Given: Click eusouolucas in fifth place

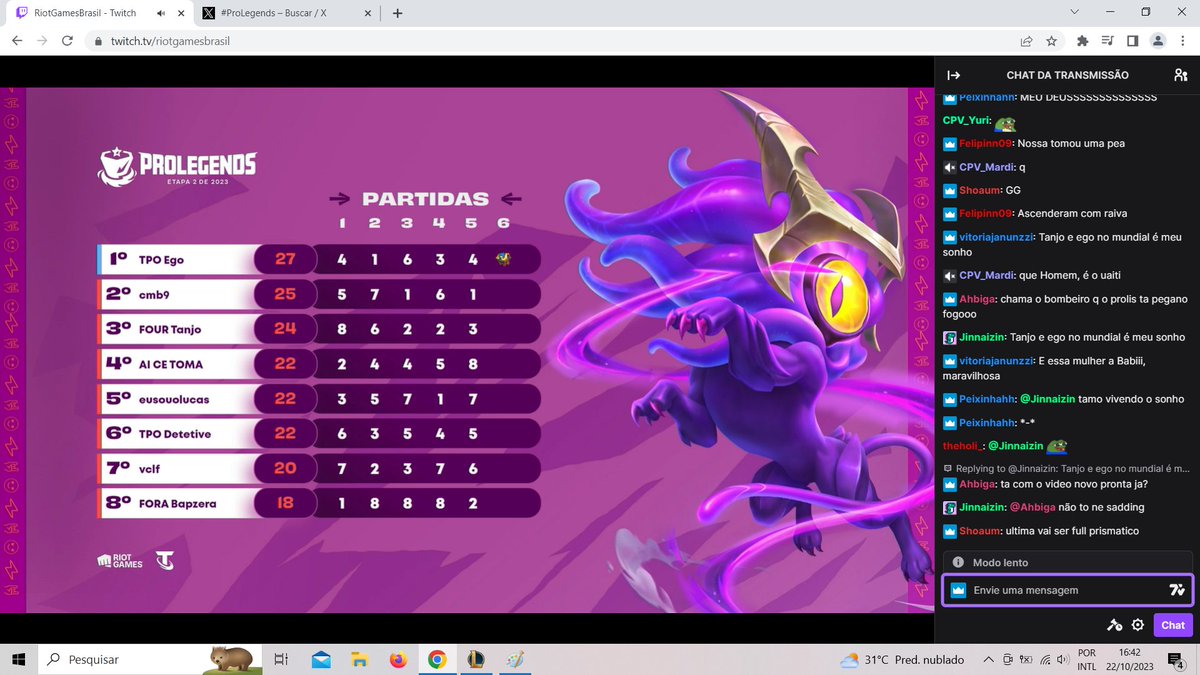Looking at the screenshot, I should coord(174,399).
